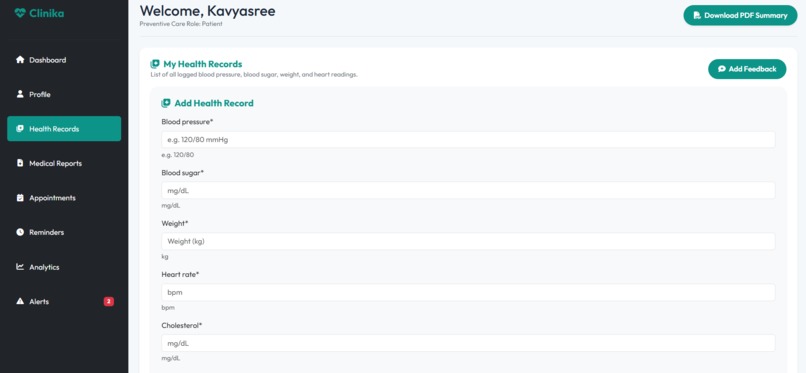The width and height of the screenshot is (806, 373).
Task: Click the red alerts count badge
Action: [x=108, y=302]
